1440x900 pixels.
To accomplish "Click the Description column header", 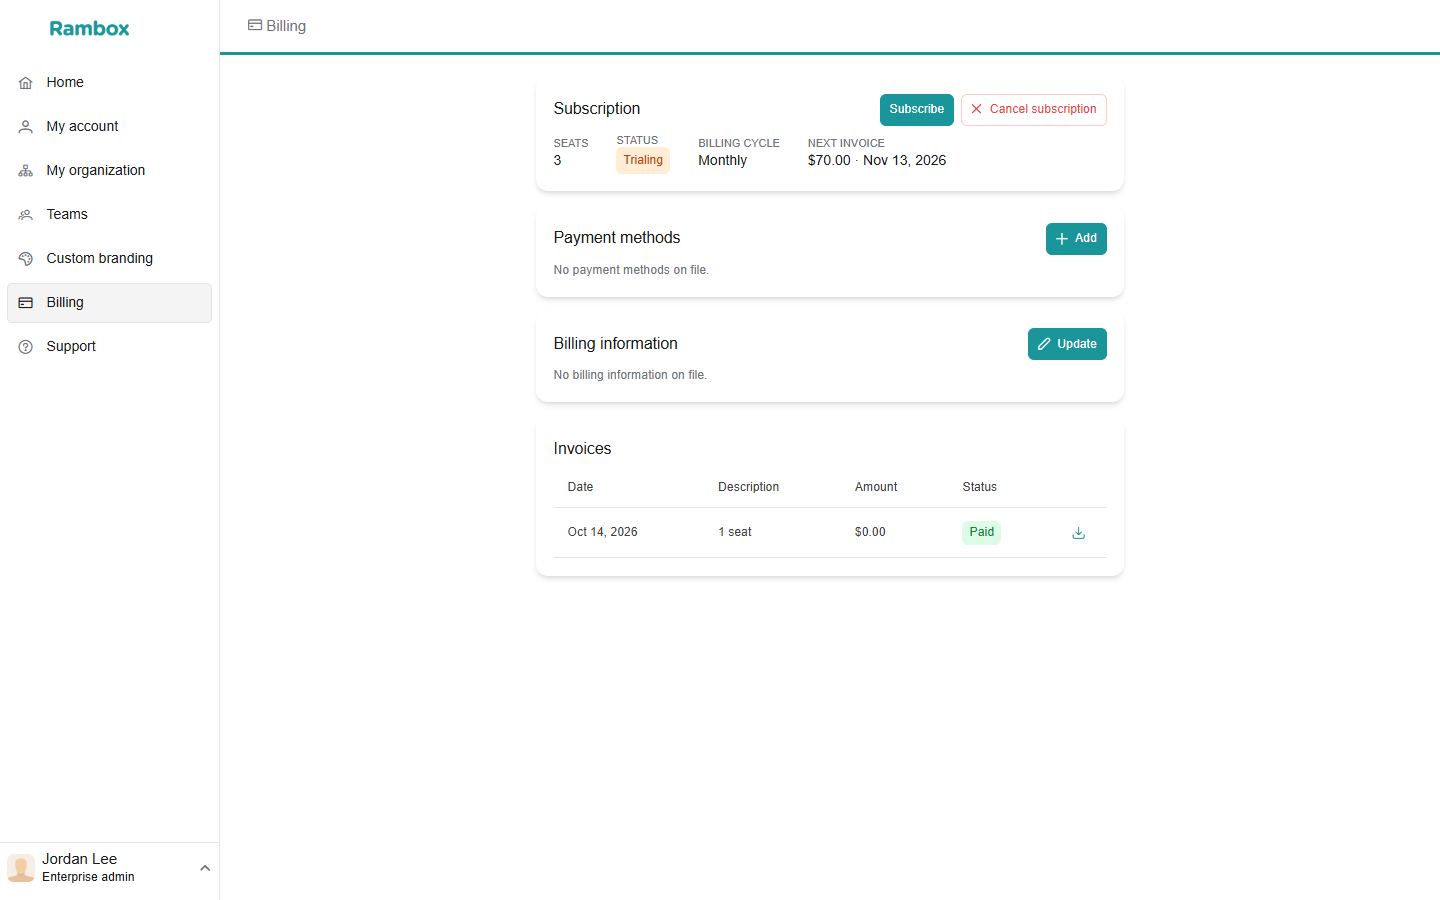I will 748,487.
